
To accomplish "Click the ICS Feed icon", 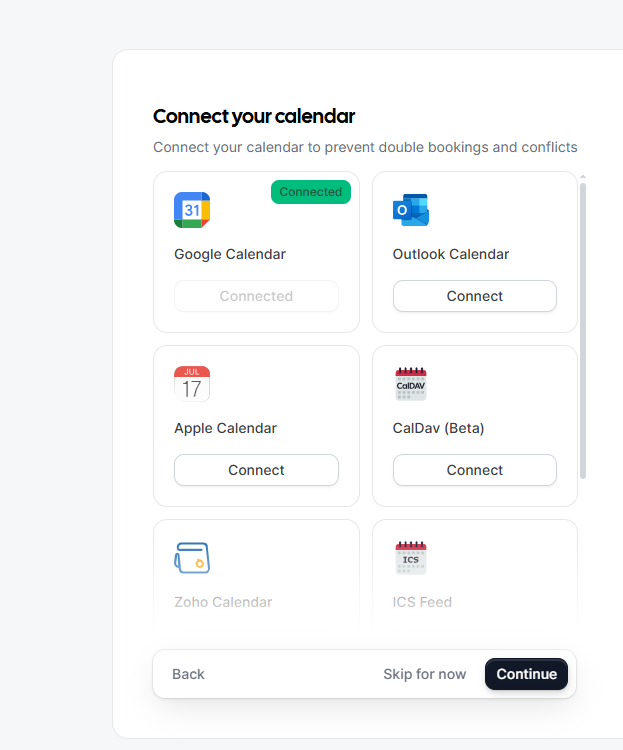I will coord(411,558).
